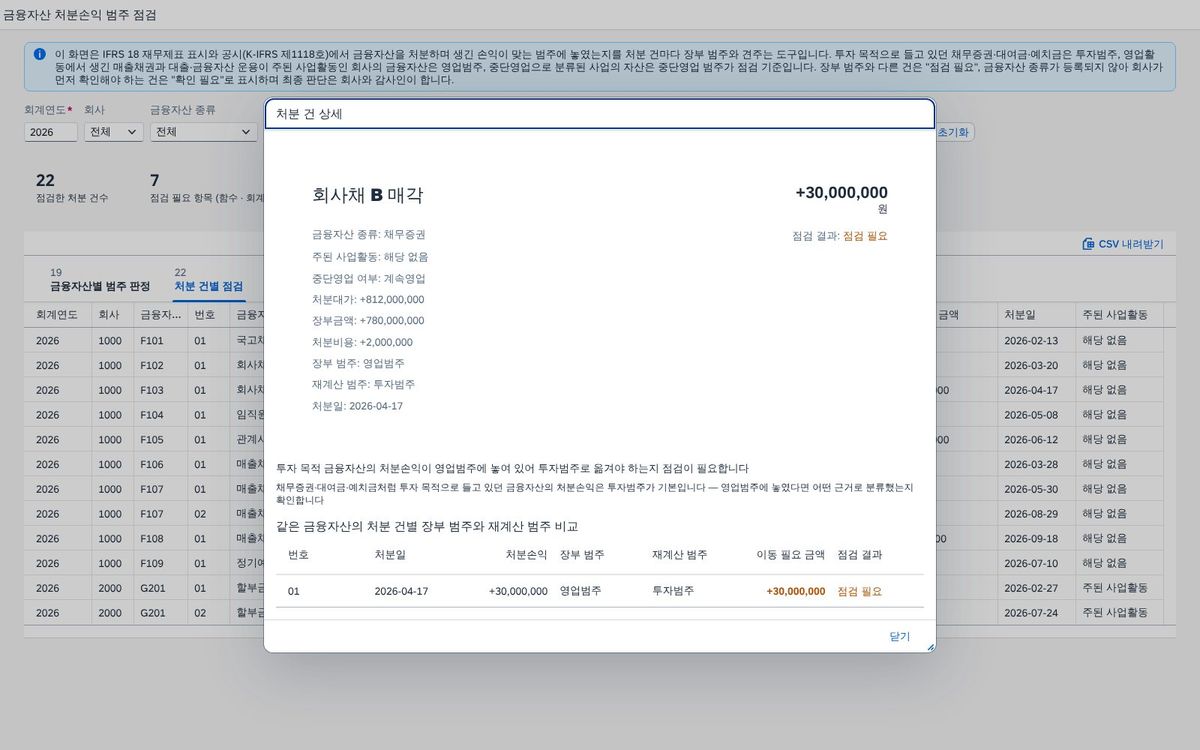Click the F109 asset cell
1200x750 pixels.
tap(160, 563)
